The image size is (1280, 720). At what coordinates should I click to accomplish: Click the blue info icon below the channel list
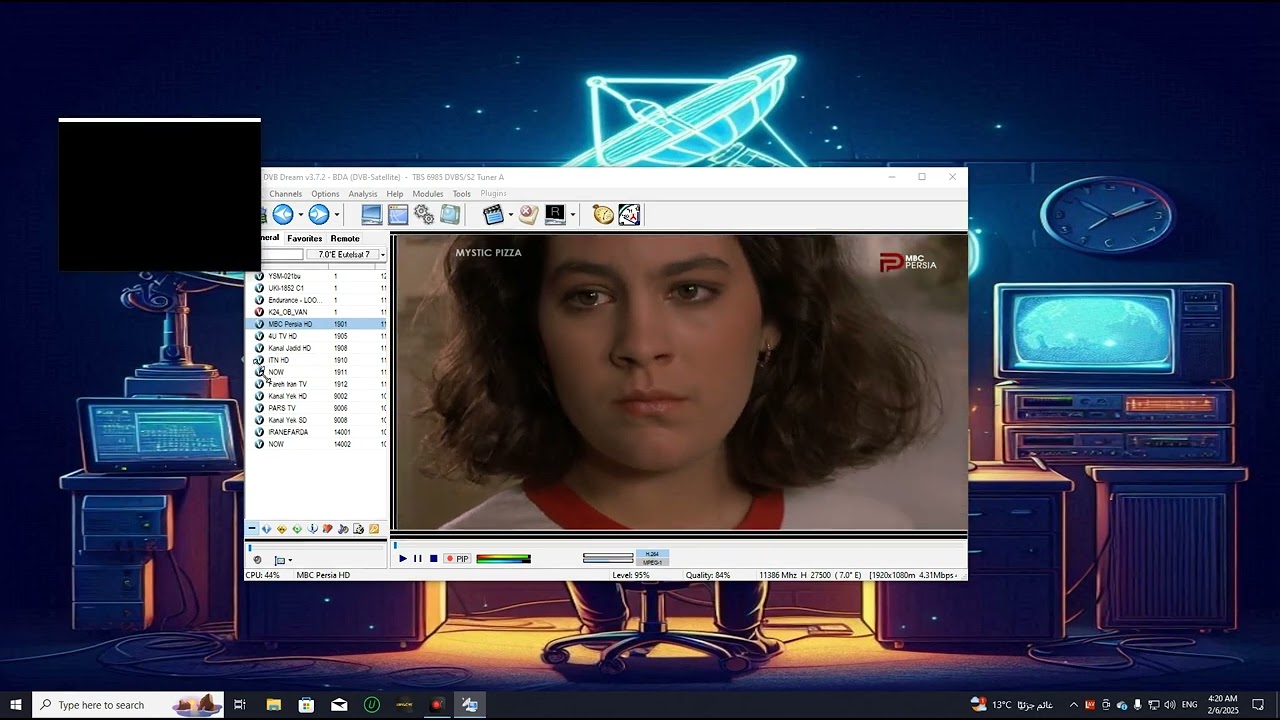[312, 529]
